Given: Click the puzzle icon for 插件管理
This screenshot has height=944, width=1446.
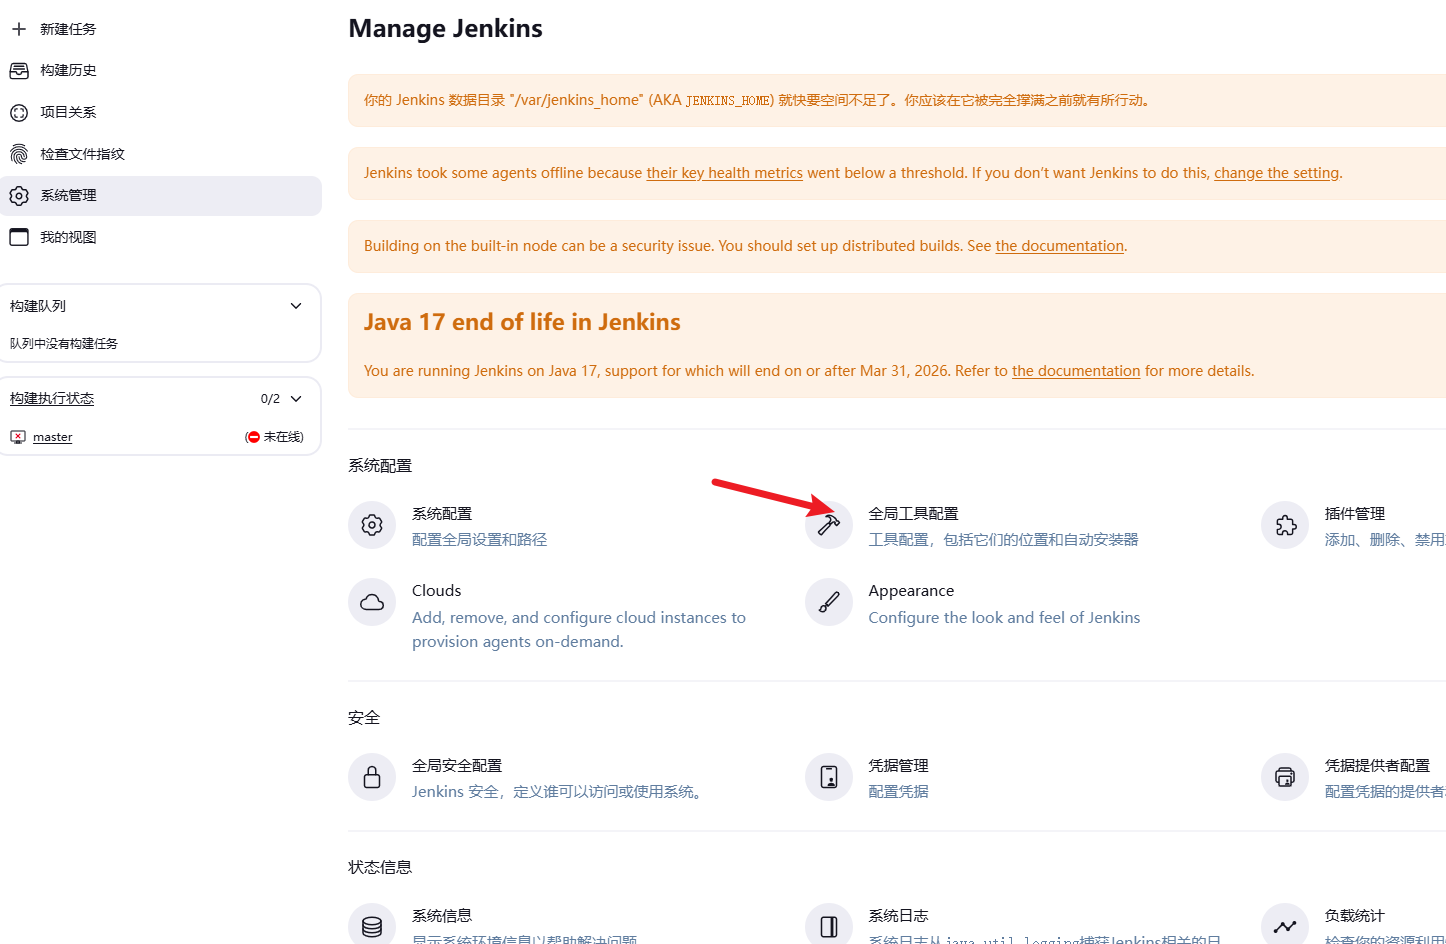Looking at the screenshot, I should click(x=1285, y=525).
